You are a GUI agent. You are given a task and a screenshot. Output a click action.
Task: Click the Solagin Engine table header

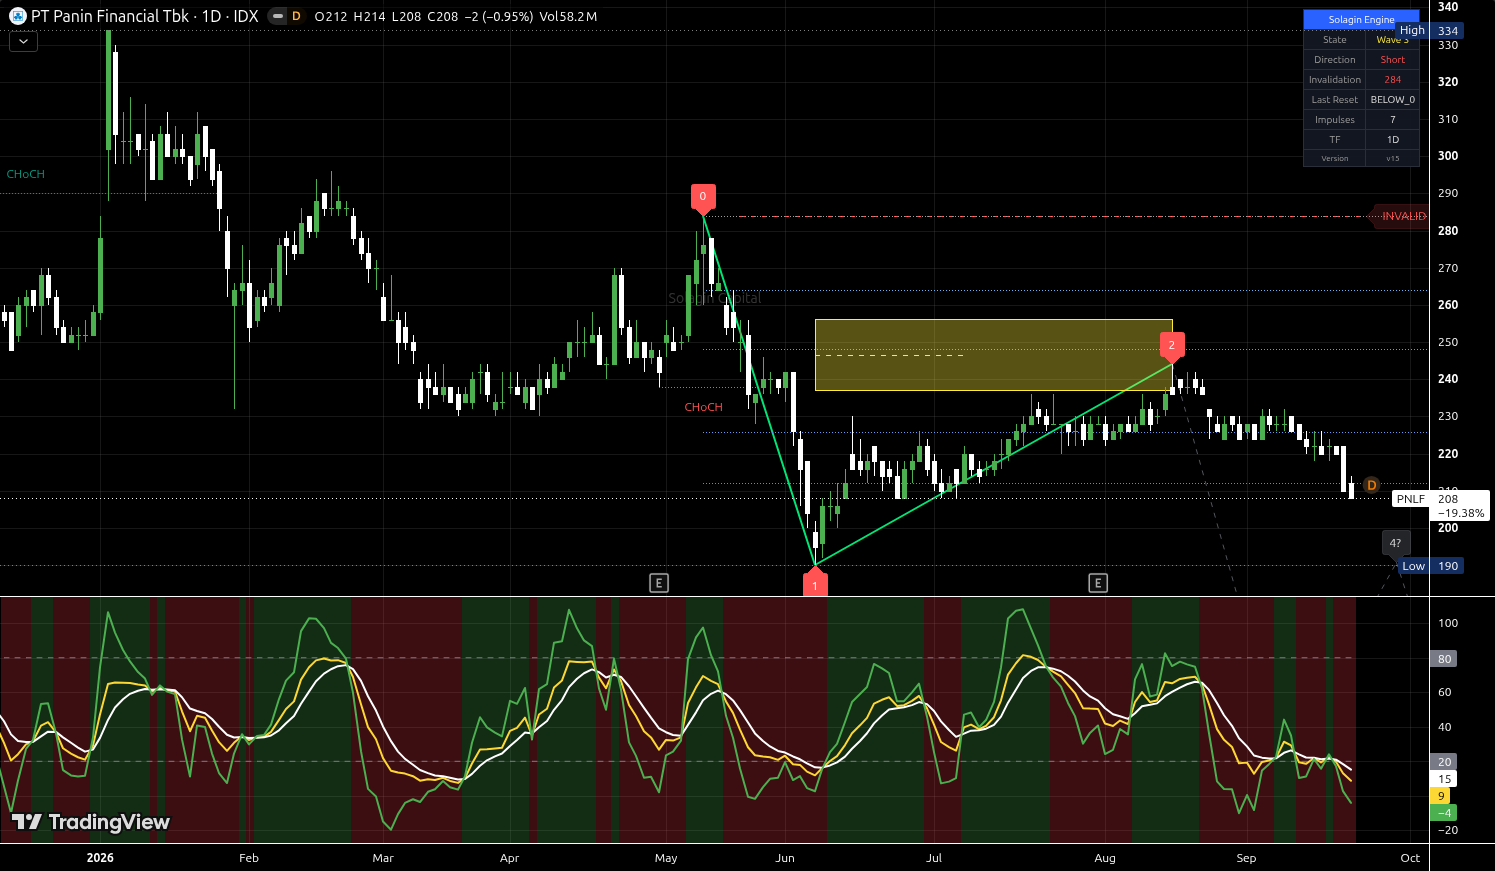1361,20
